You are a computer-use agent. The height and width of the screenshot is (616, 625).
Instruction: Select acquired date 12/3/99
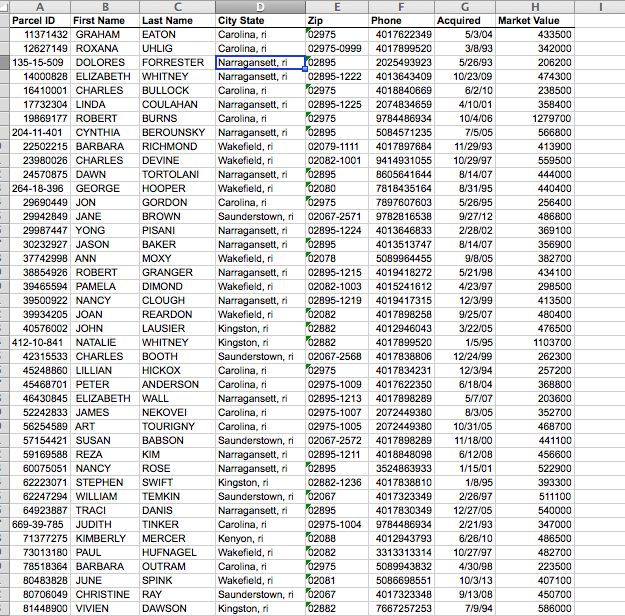(x=465, y=300)
